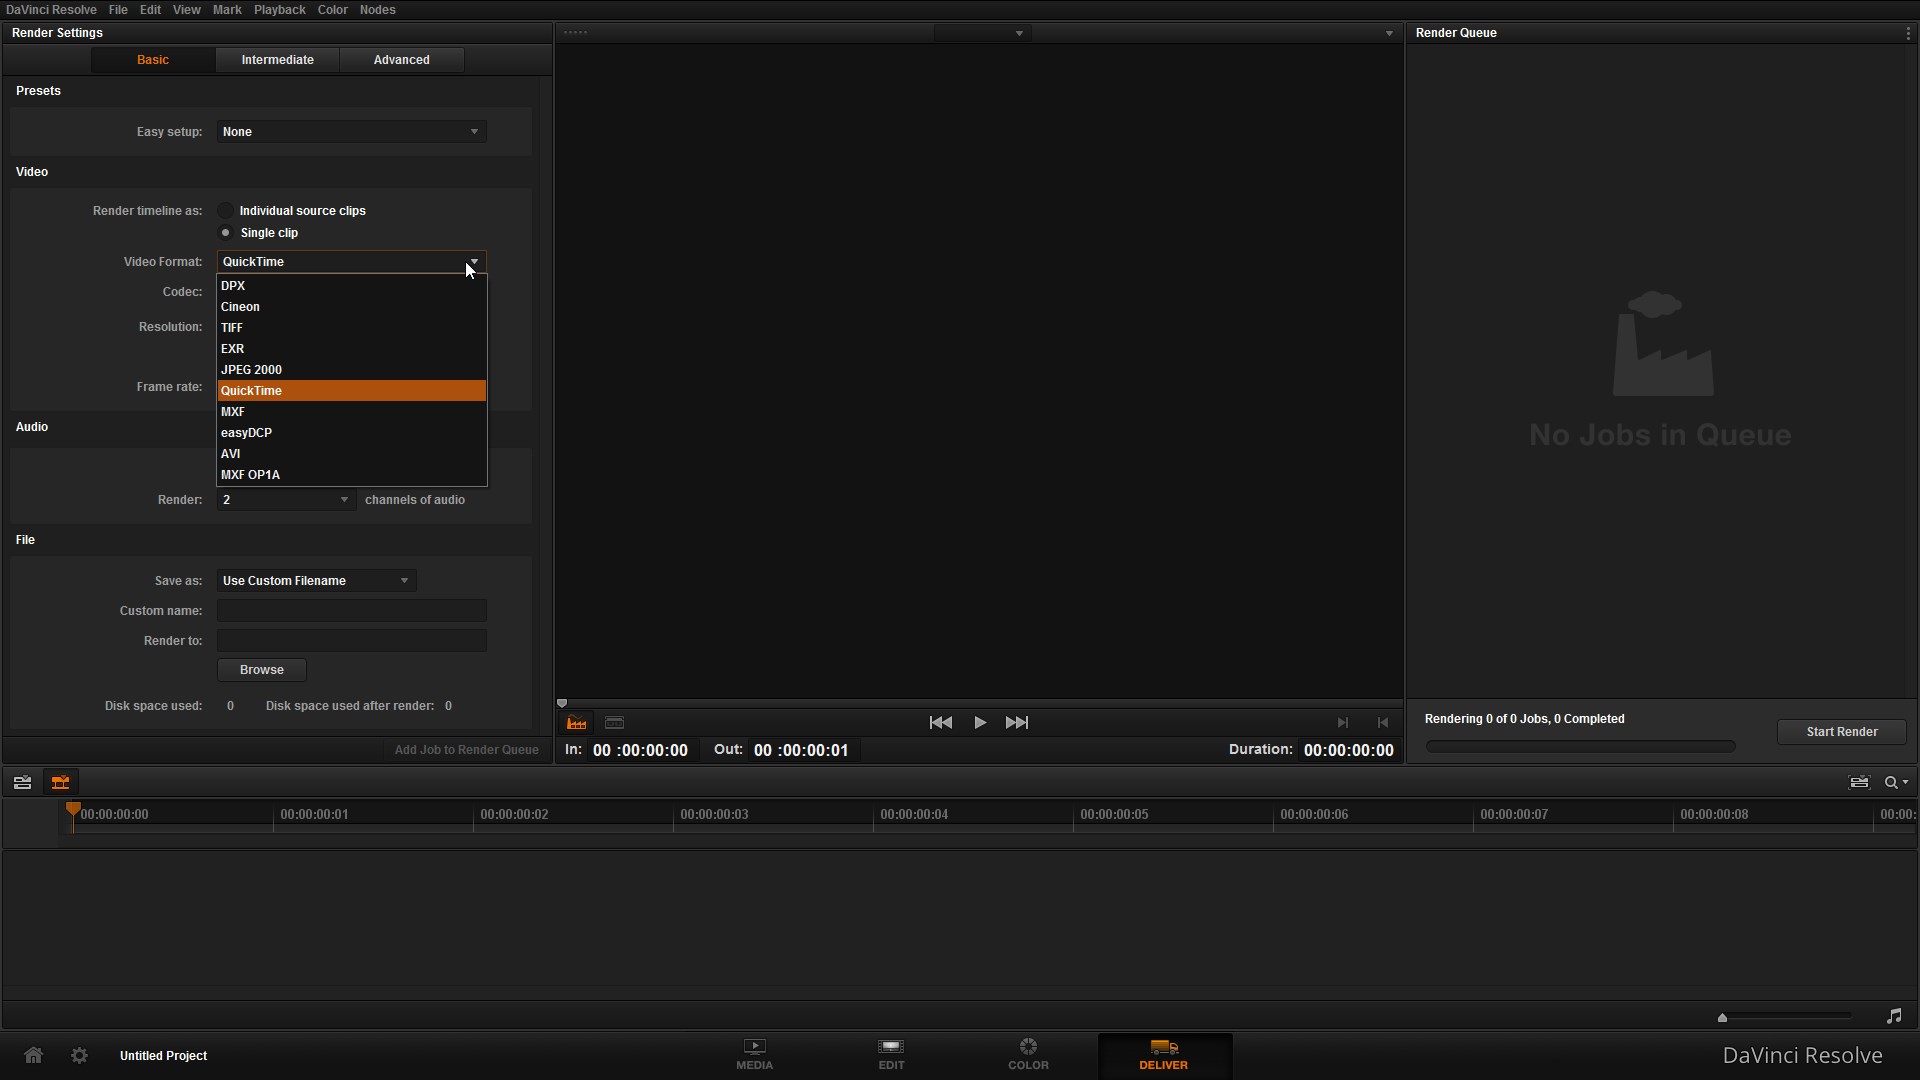
Task: Open the Color menu
Action: coord(332,10)
